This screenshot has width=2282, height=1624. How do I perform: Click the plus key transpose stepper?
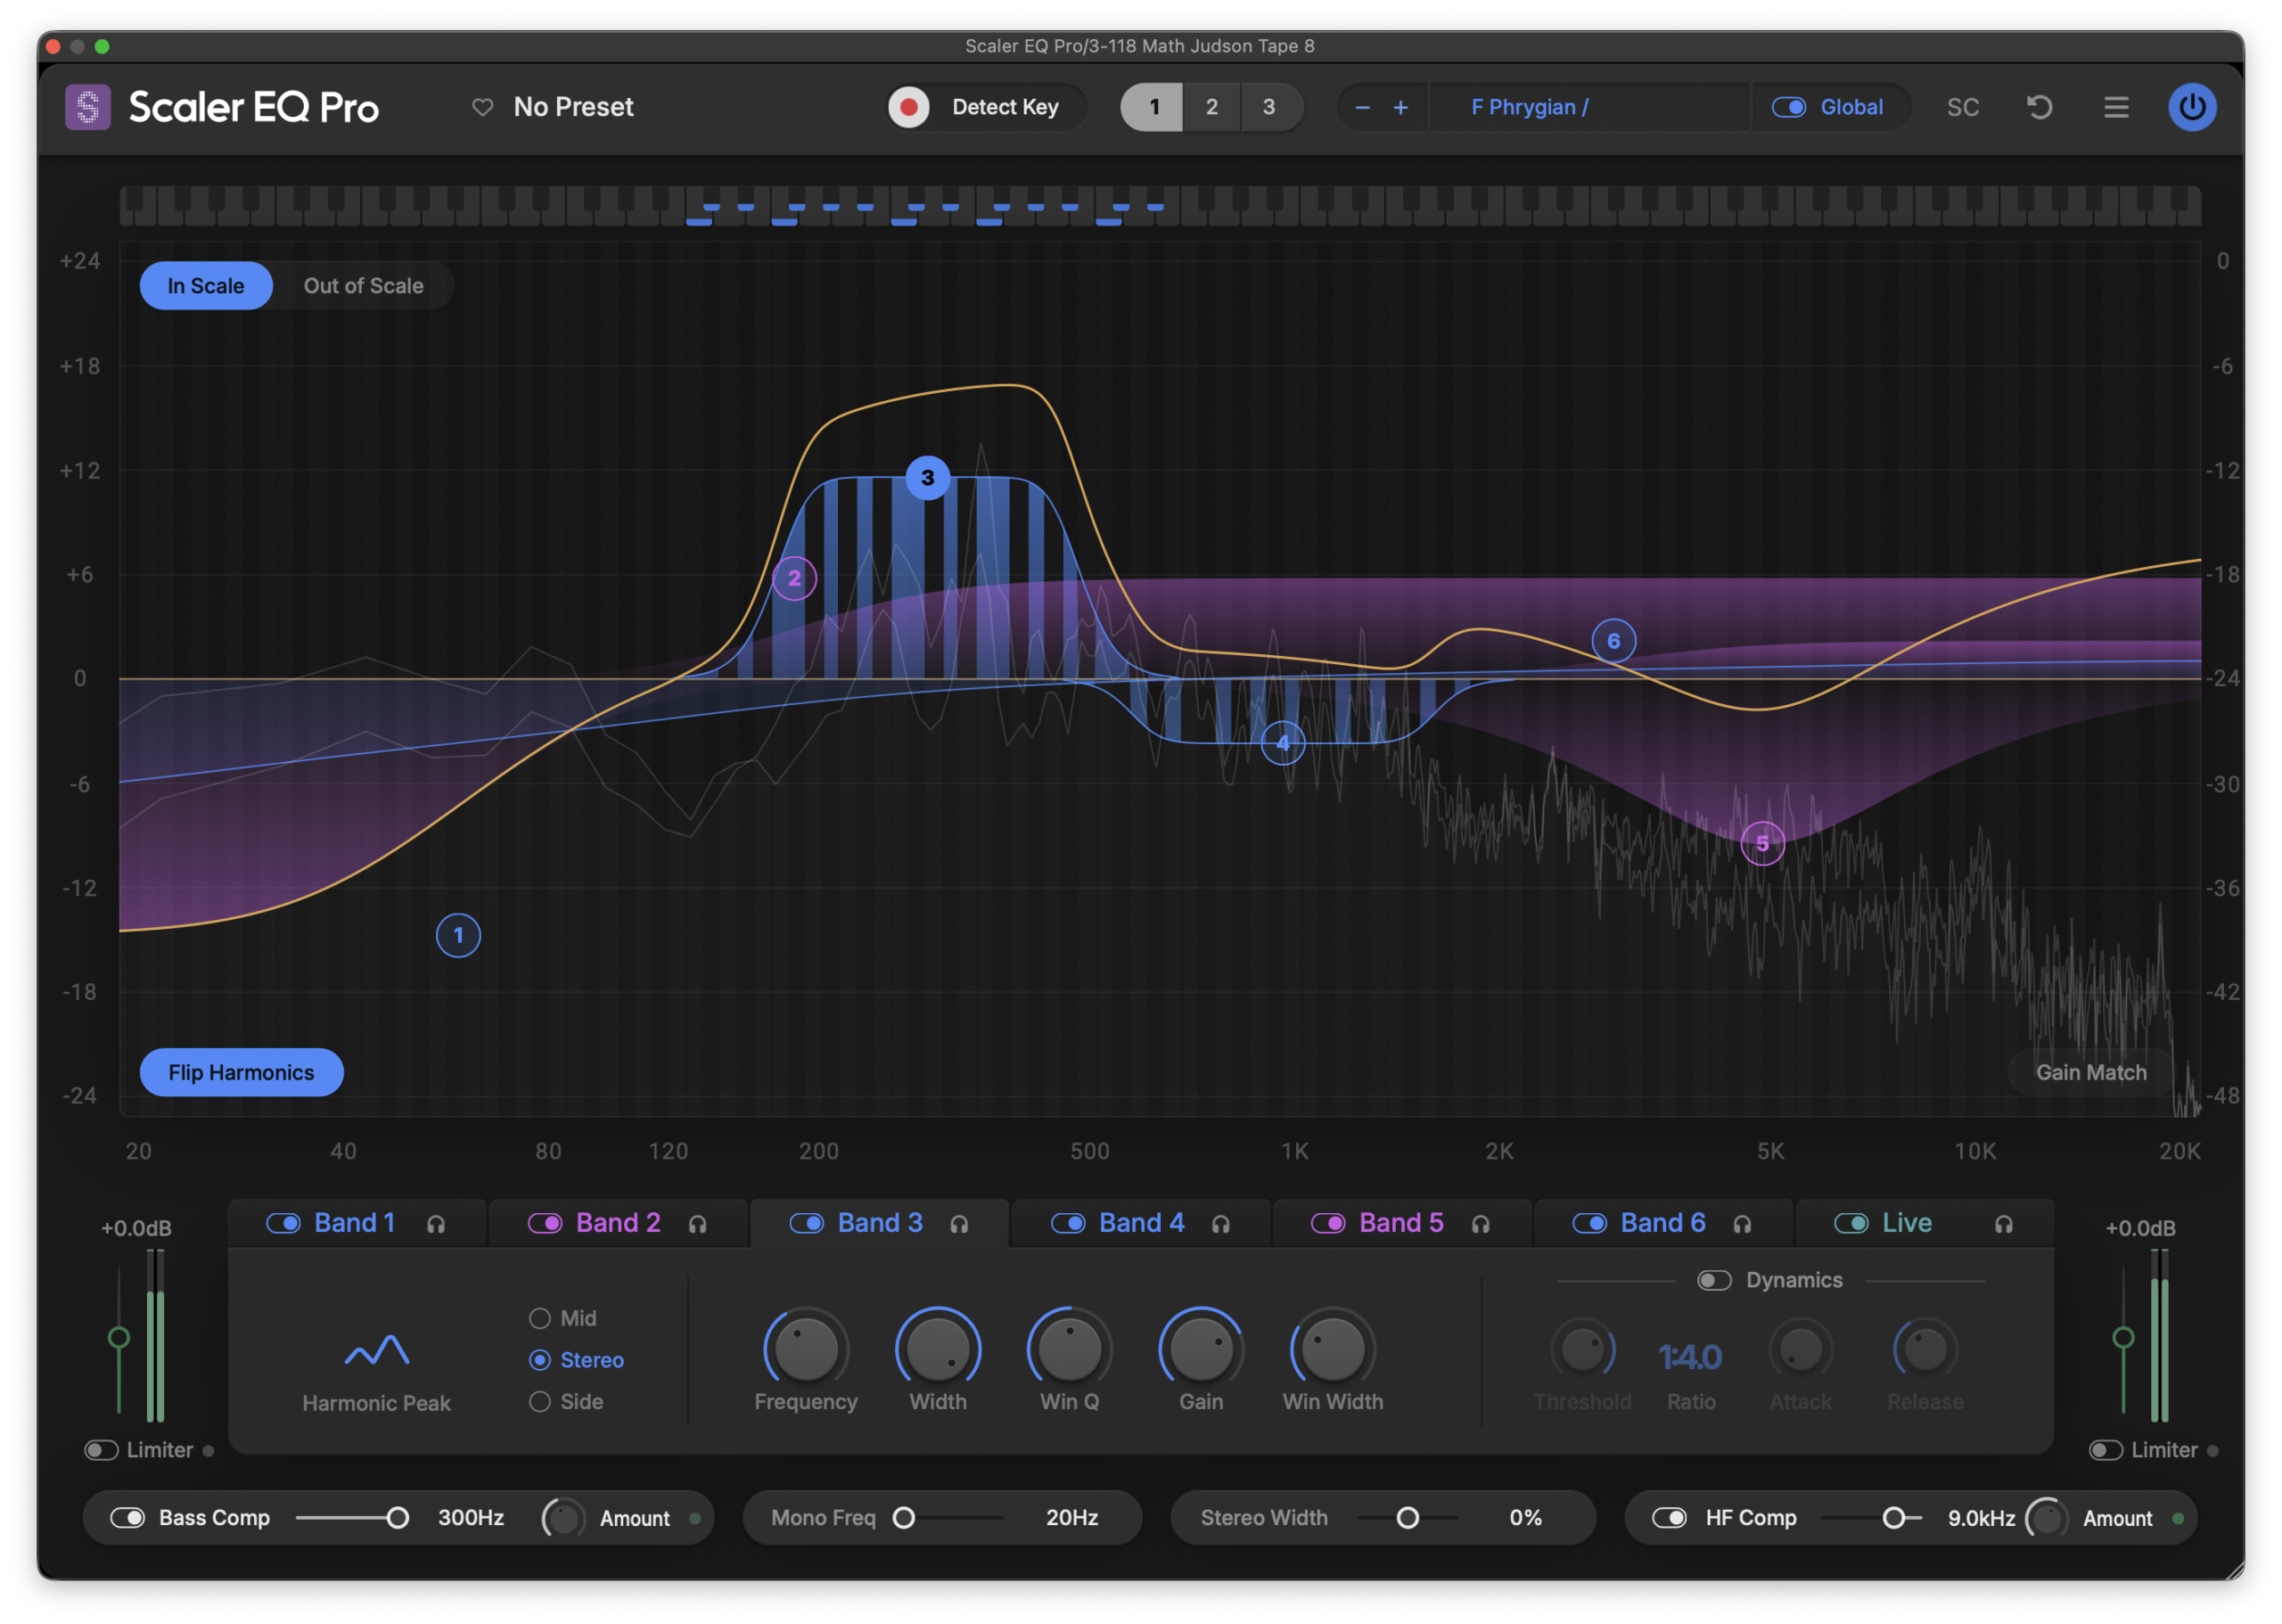point(1400,107)
